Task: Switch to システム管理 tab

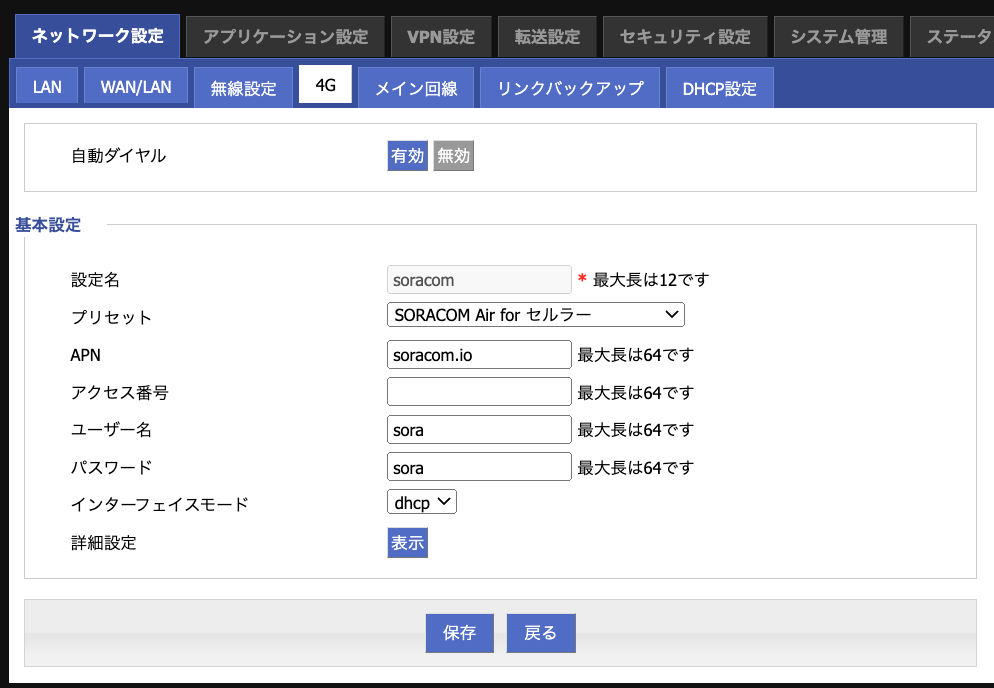Action: (x=839, y=37)
